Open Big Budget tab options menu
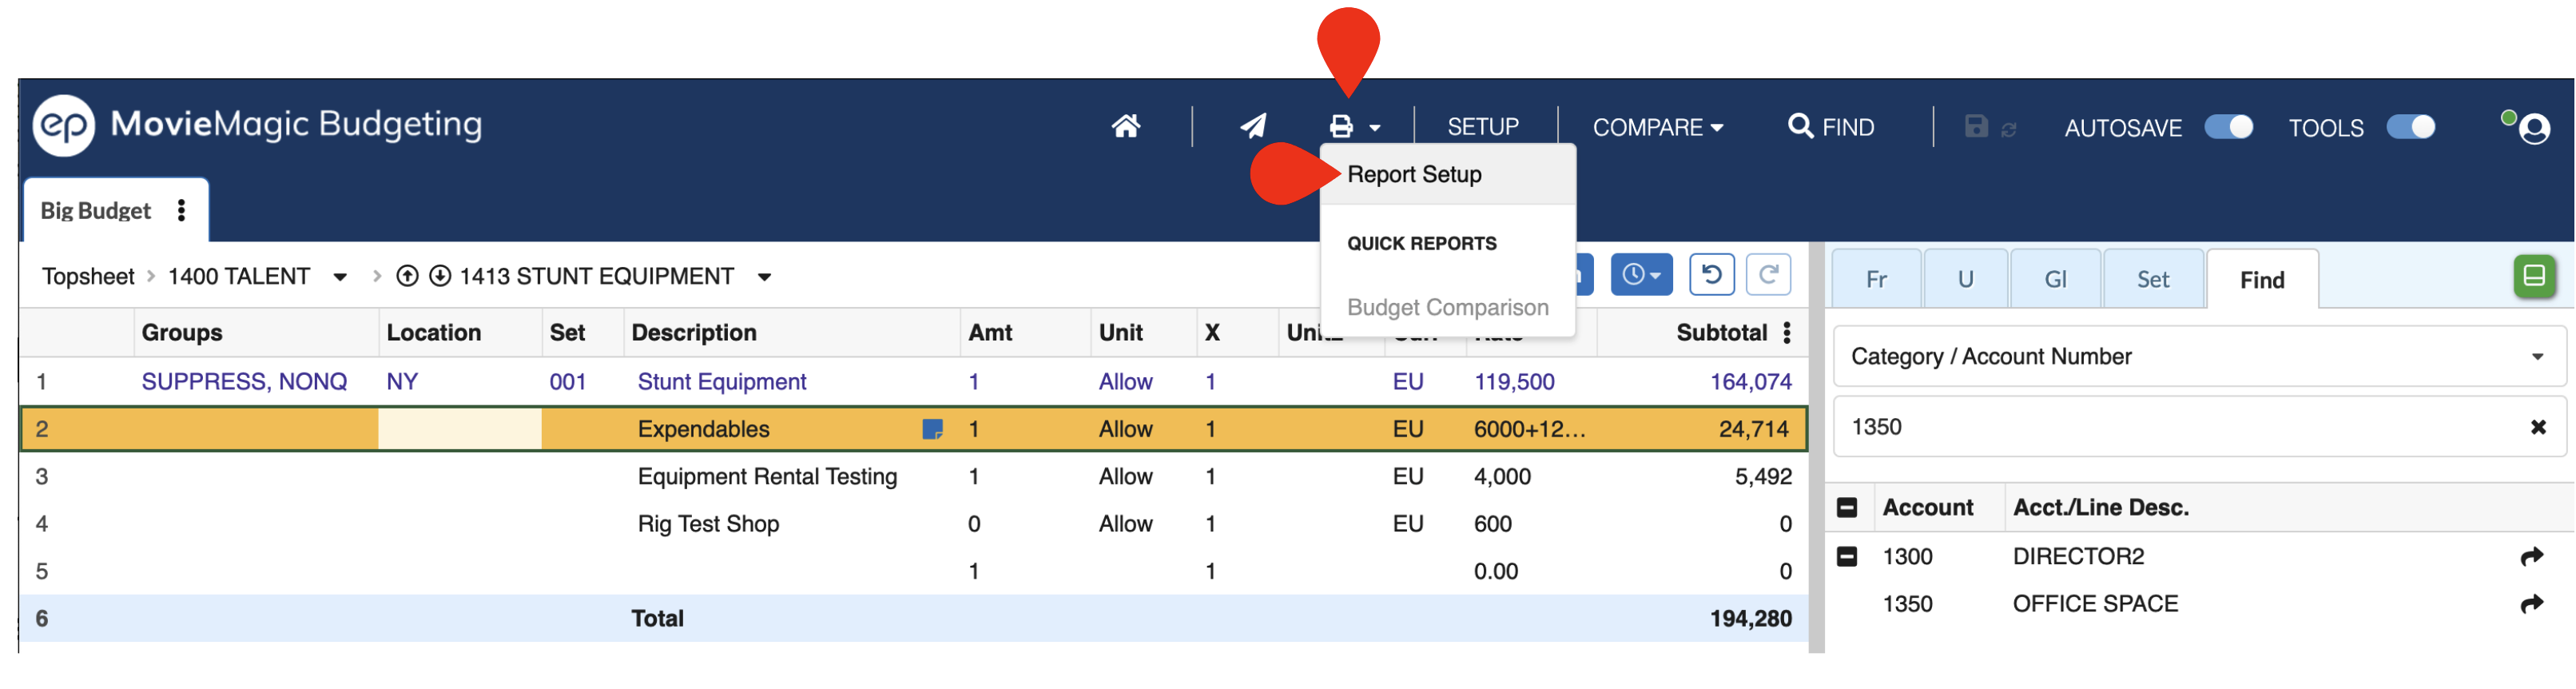 (x=181, y=210)
